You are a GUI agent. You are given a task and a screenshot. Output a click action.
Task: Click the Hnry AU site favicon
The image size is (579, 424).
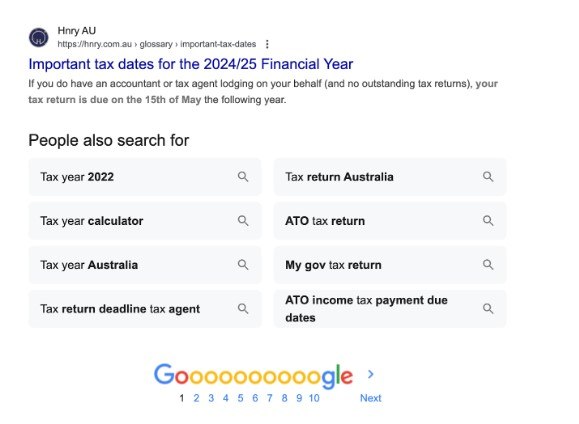pos(39,37)
